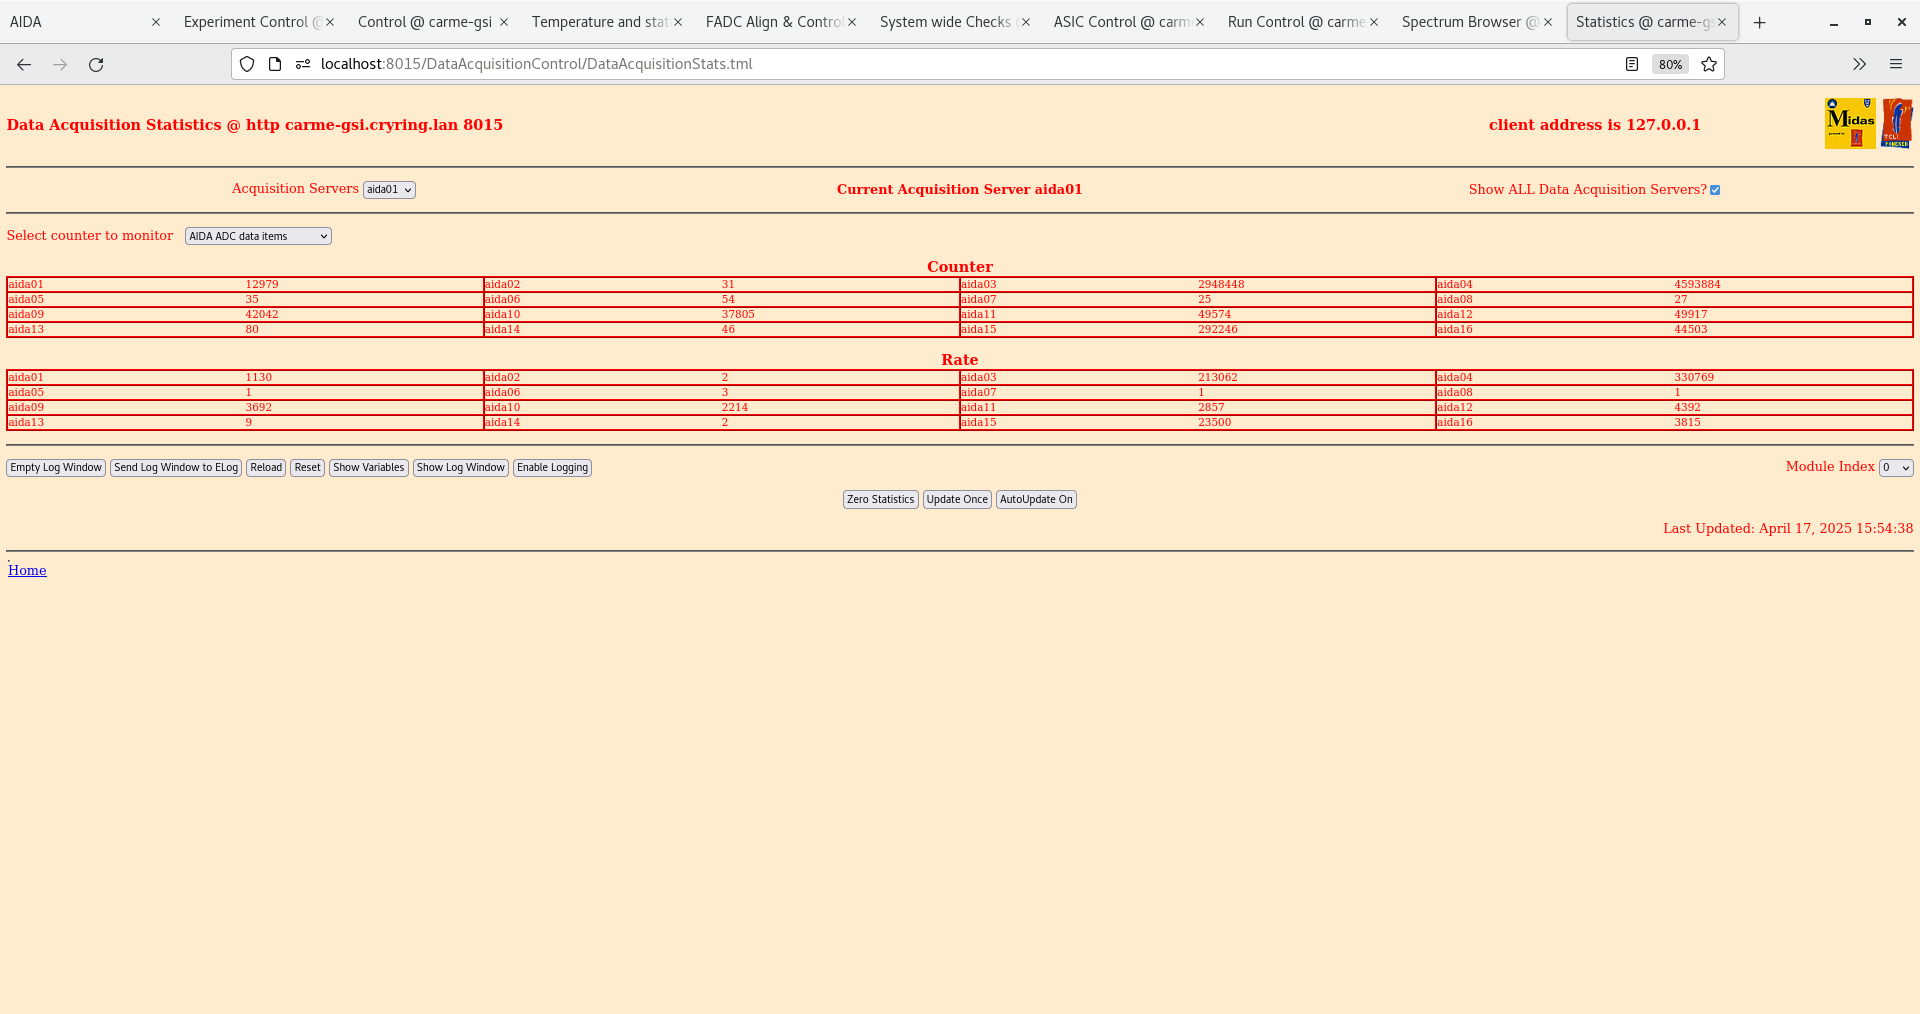Toggle AutoUpdate On button
Screen dimensions: 1920x1014
(1035, 499)
